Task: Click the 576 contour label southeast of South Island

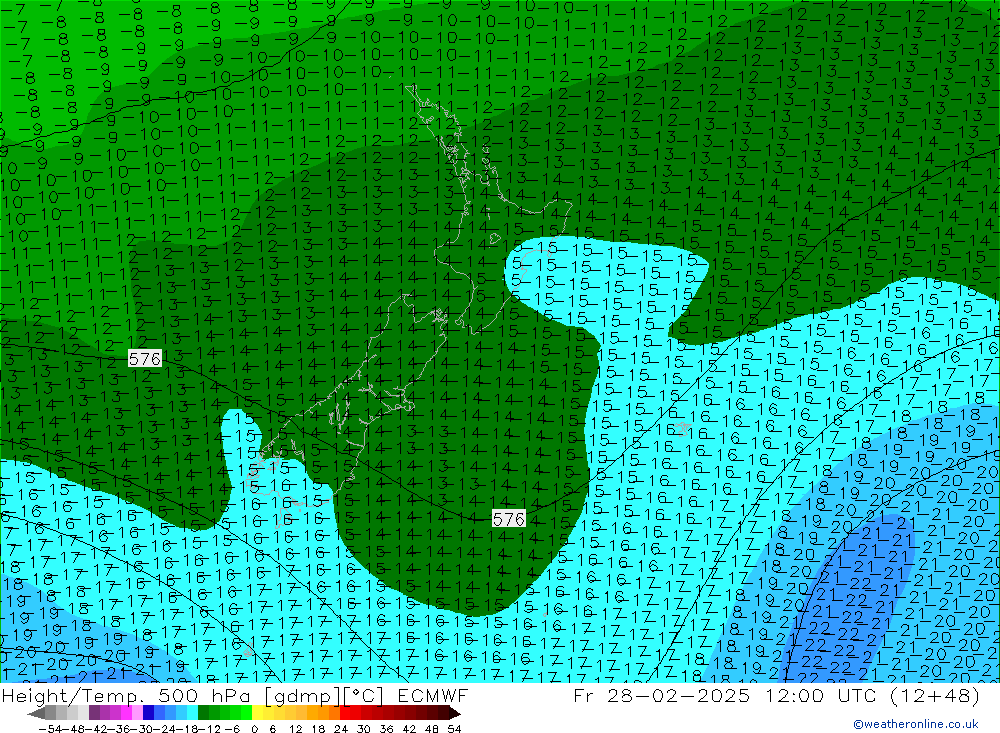Action: (508, 519)
